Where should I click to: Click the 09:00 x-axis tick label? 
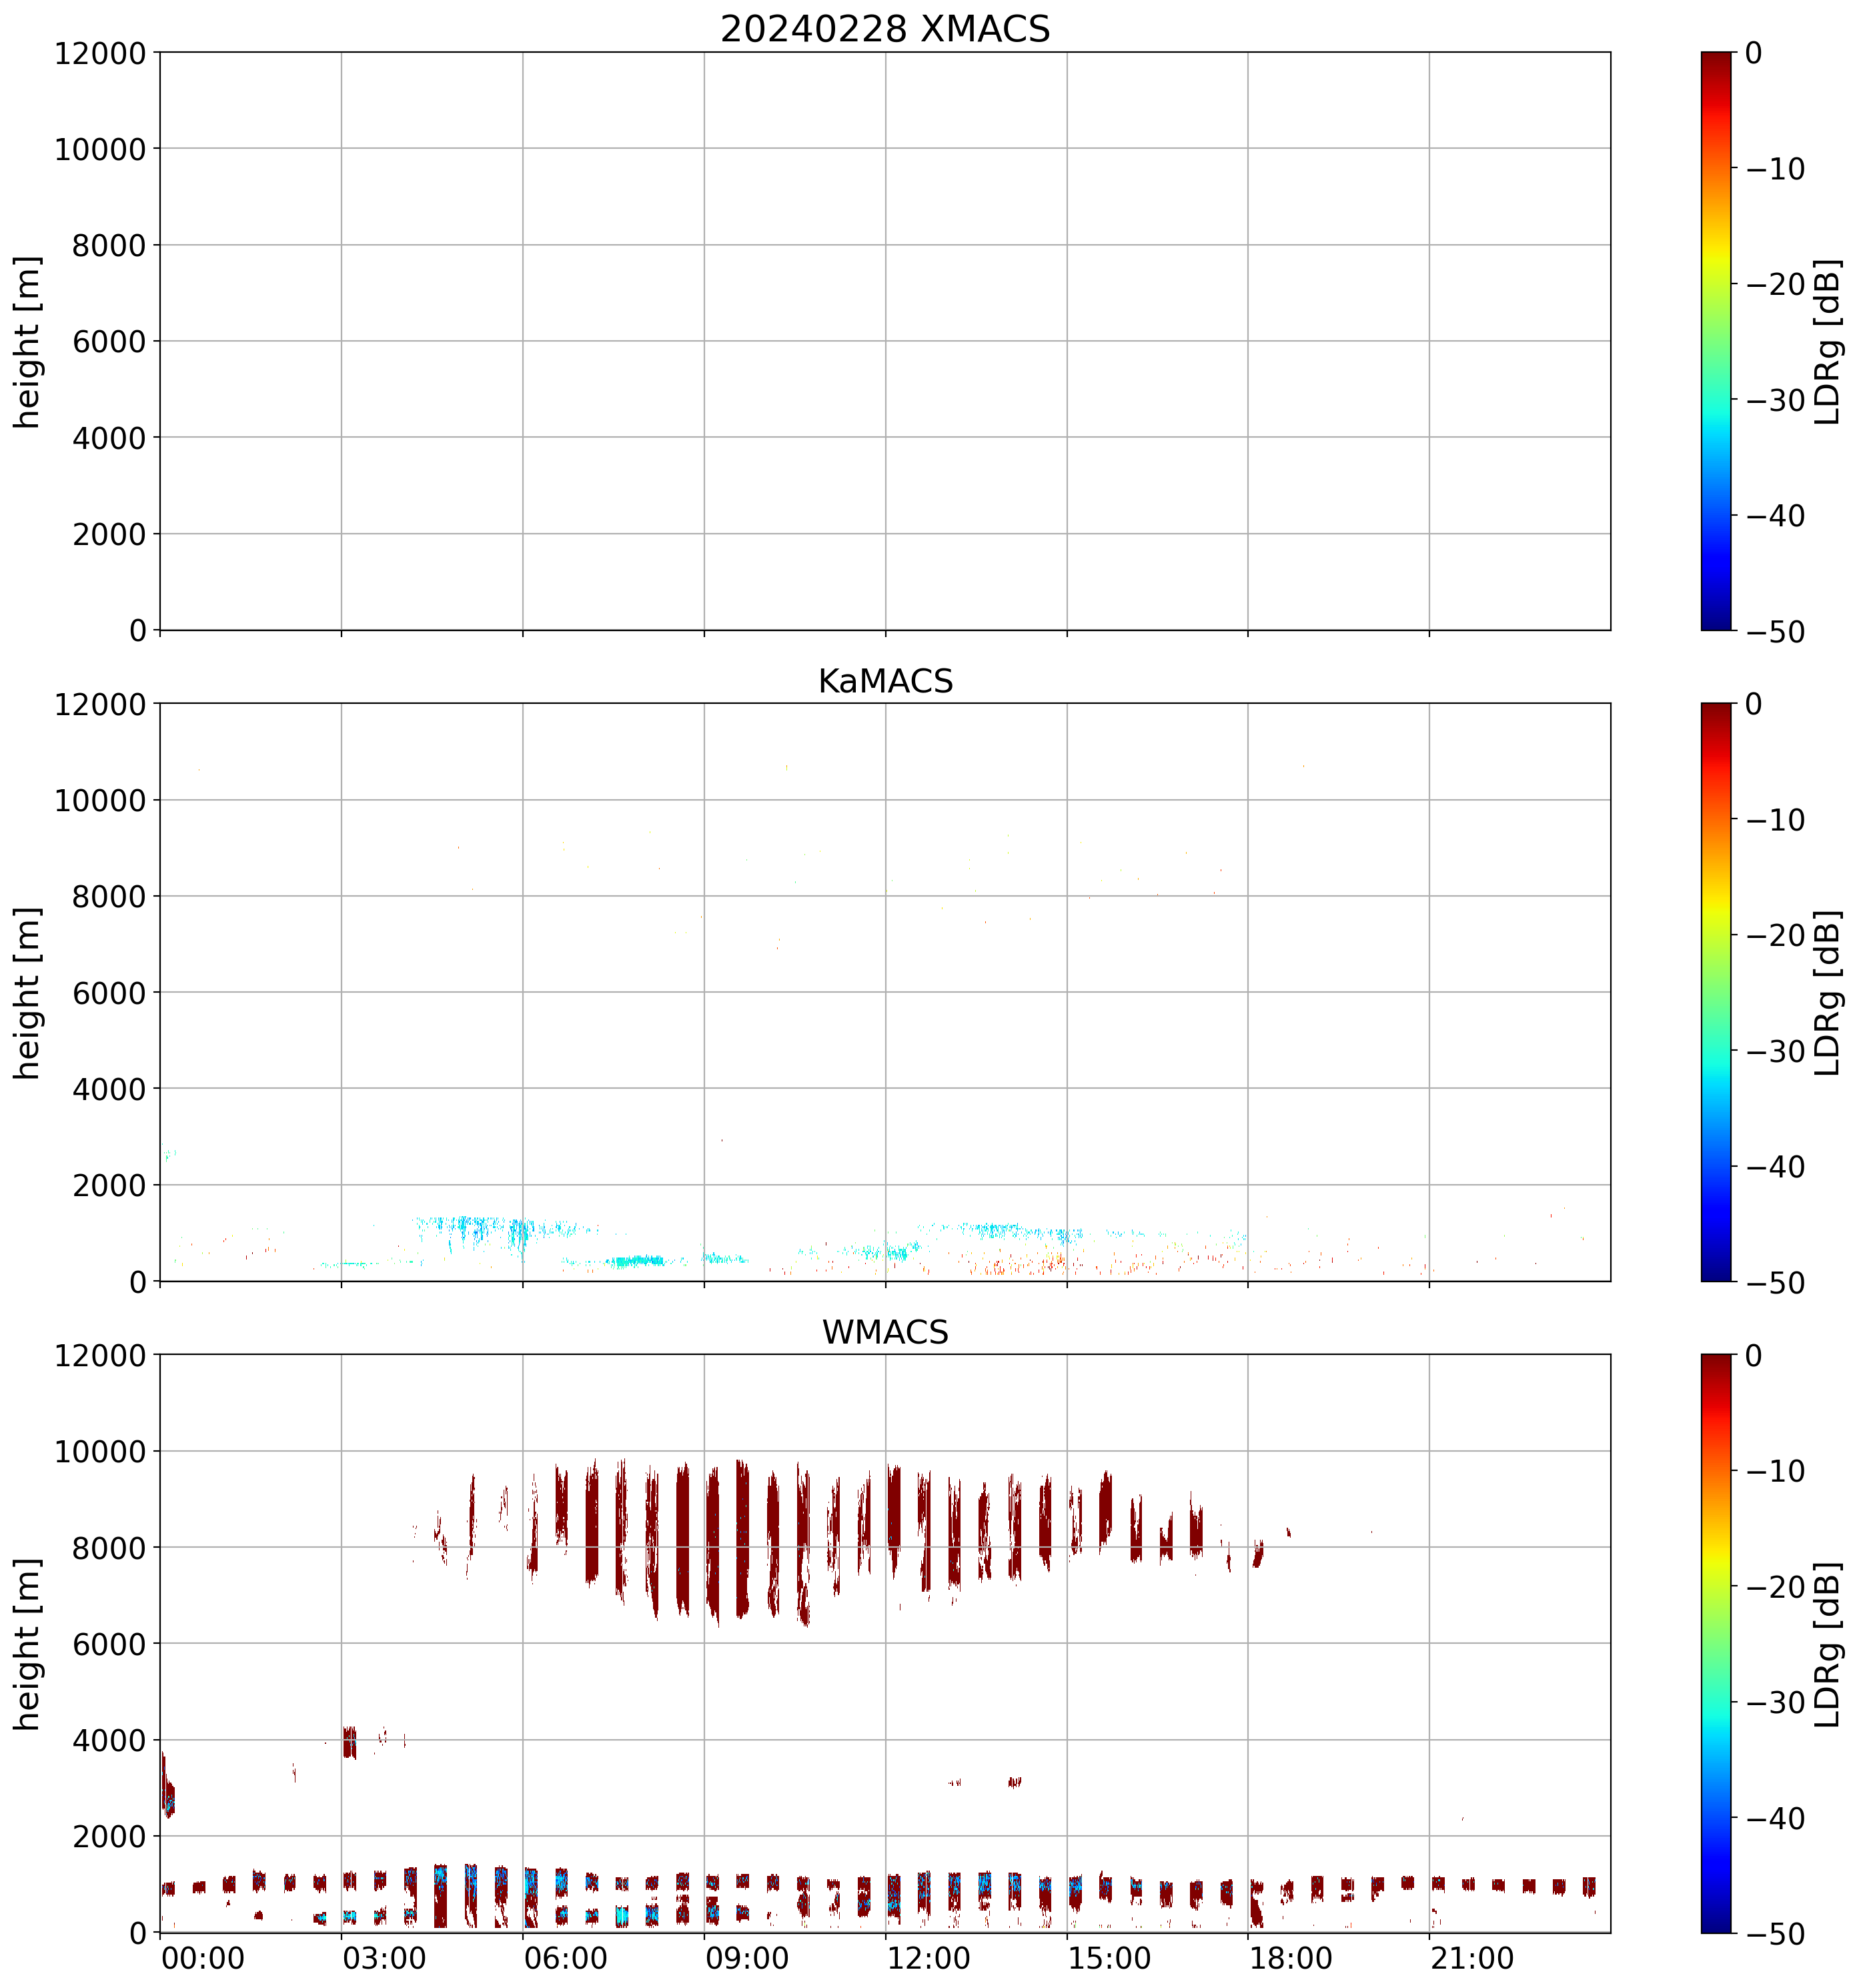point(746,1958)
